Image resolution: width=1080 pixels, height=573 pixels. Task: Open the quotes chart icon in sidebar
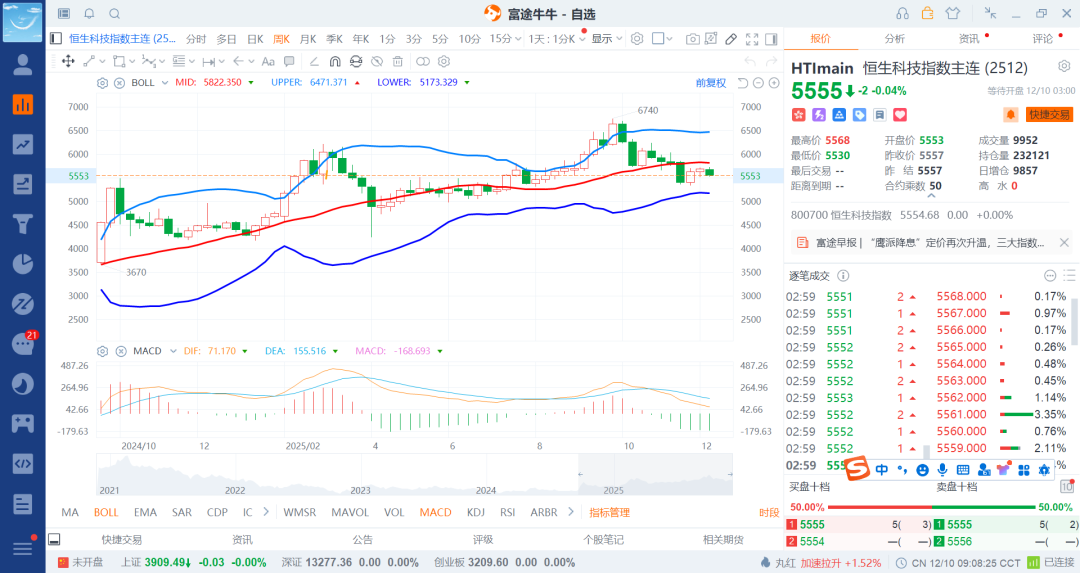pyautogui.click(x=23, y=105)
